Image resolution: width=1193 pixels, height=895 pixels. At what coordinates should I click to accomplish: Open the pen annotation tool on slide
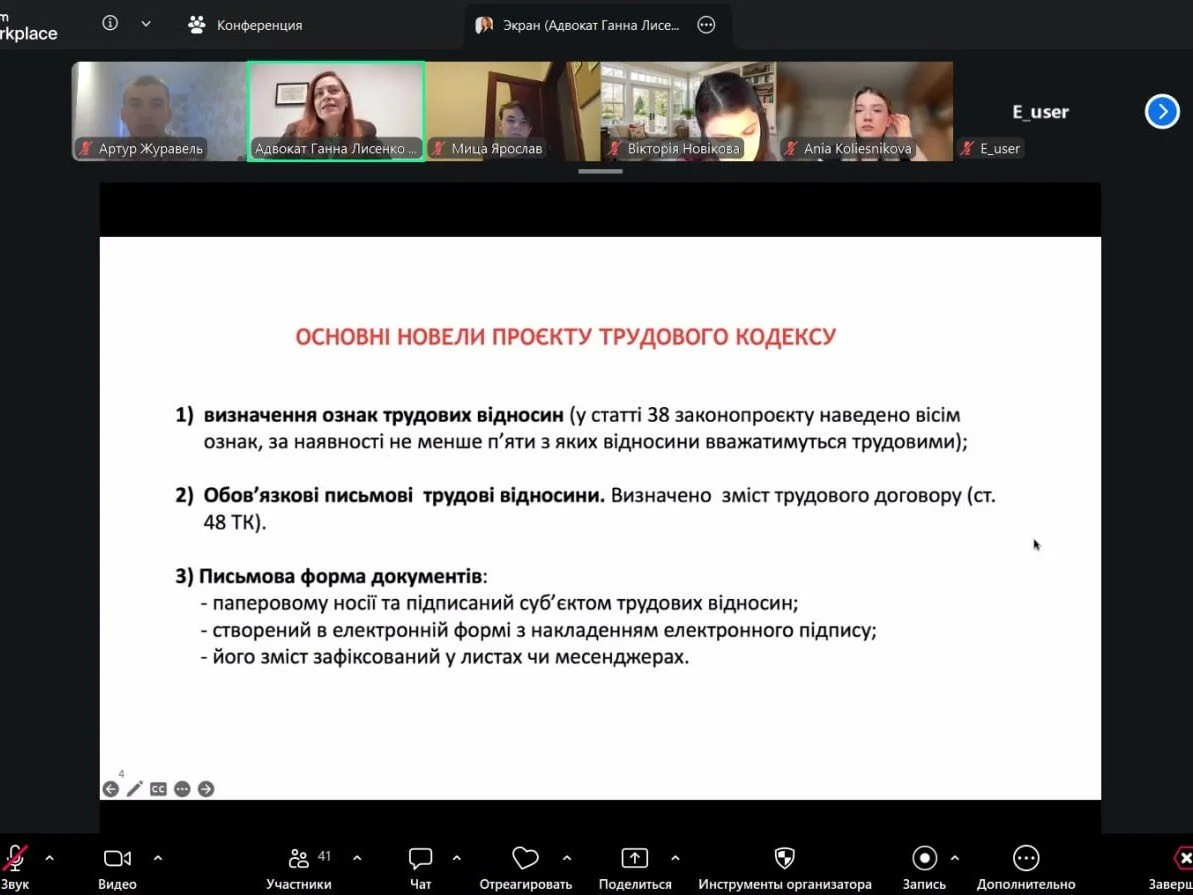tap(135, 789)
